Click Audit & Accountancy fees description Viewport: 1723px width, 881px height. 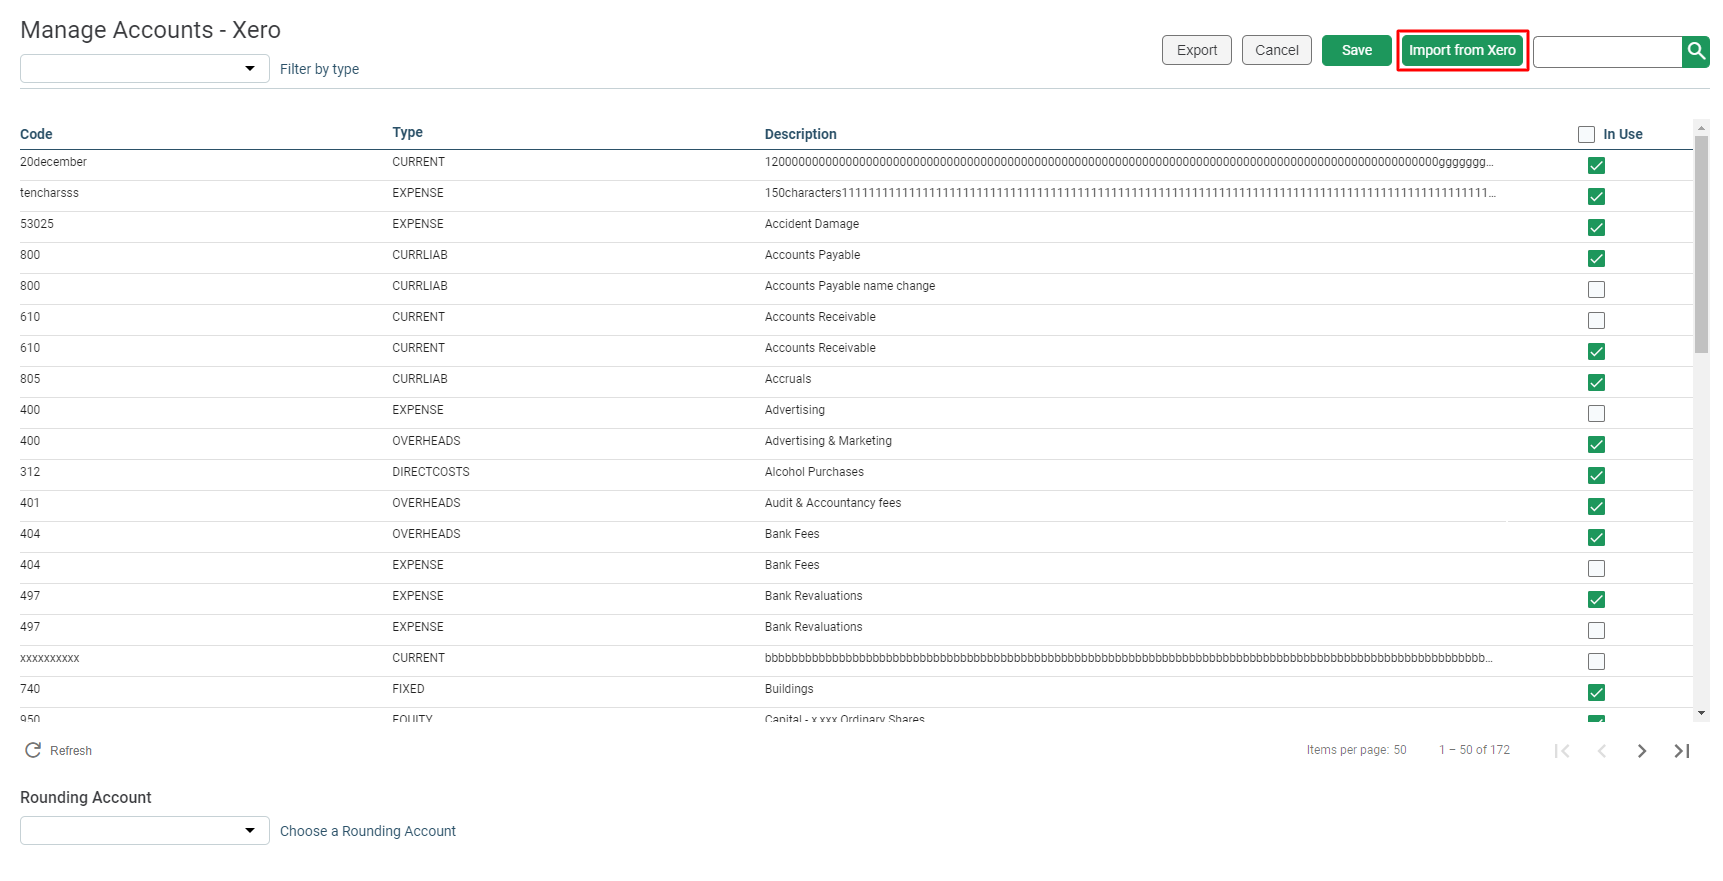point(833,503)
